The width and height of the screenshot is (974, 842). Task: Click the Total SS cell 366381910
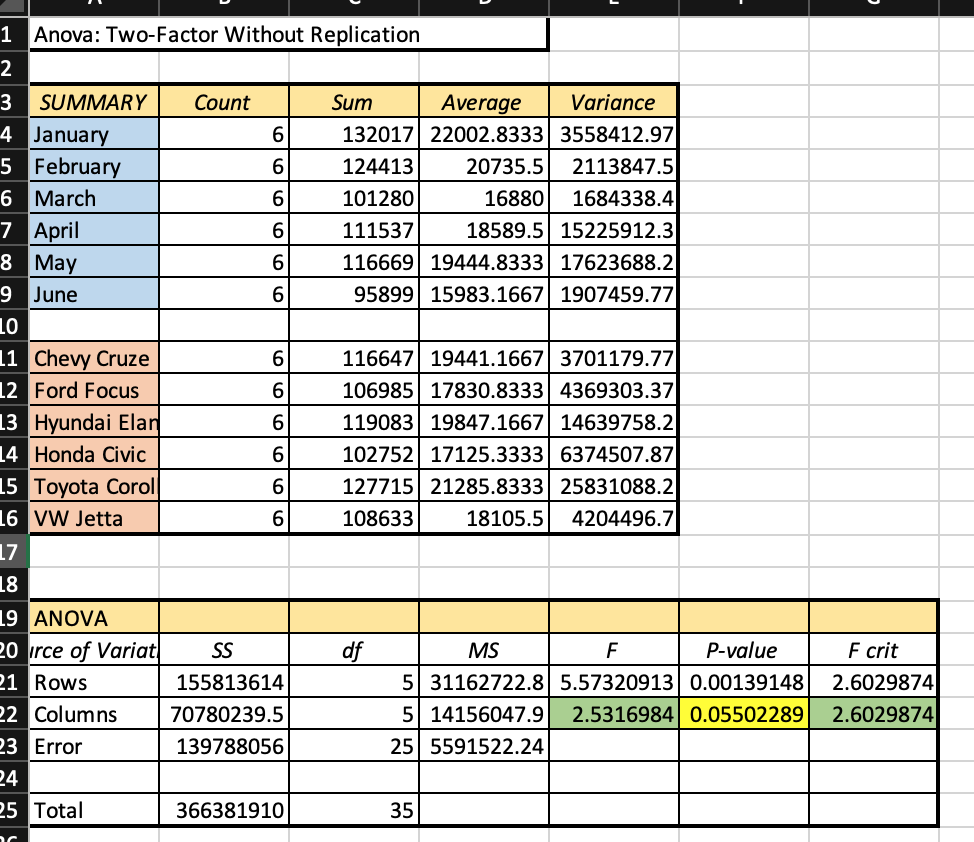point(222,810)
